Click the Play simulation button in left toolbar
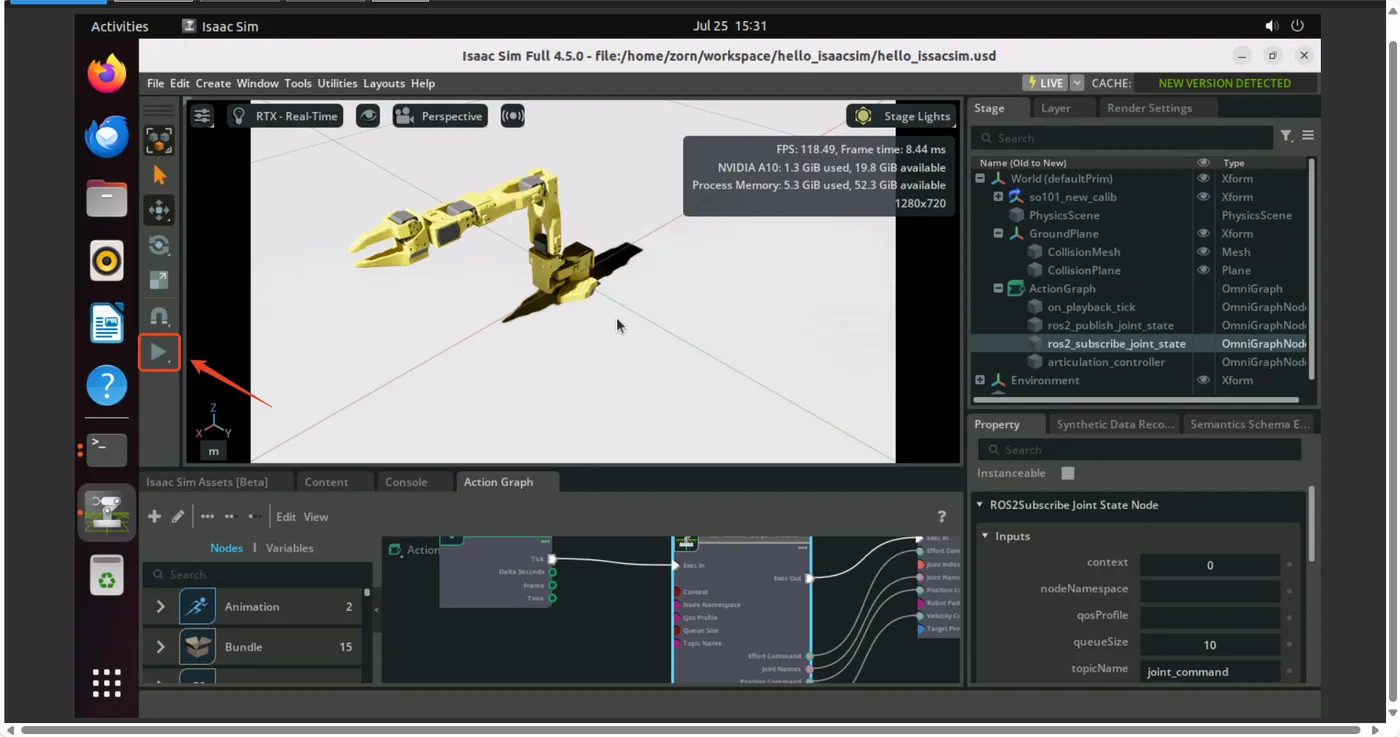This screenshot has width=1400, height=737. click(x=159, y=352)
